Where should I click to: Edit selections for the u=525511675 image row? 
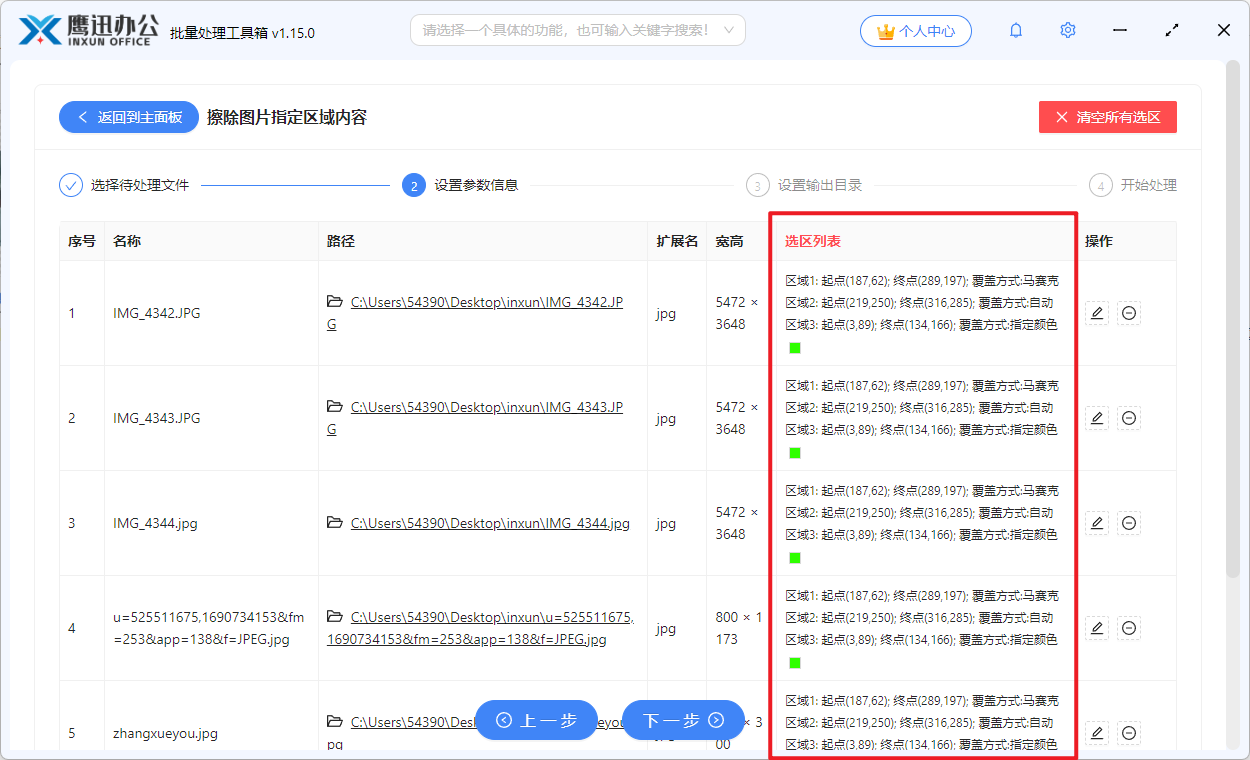1097,628
